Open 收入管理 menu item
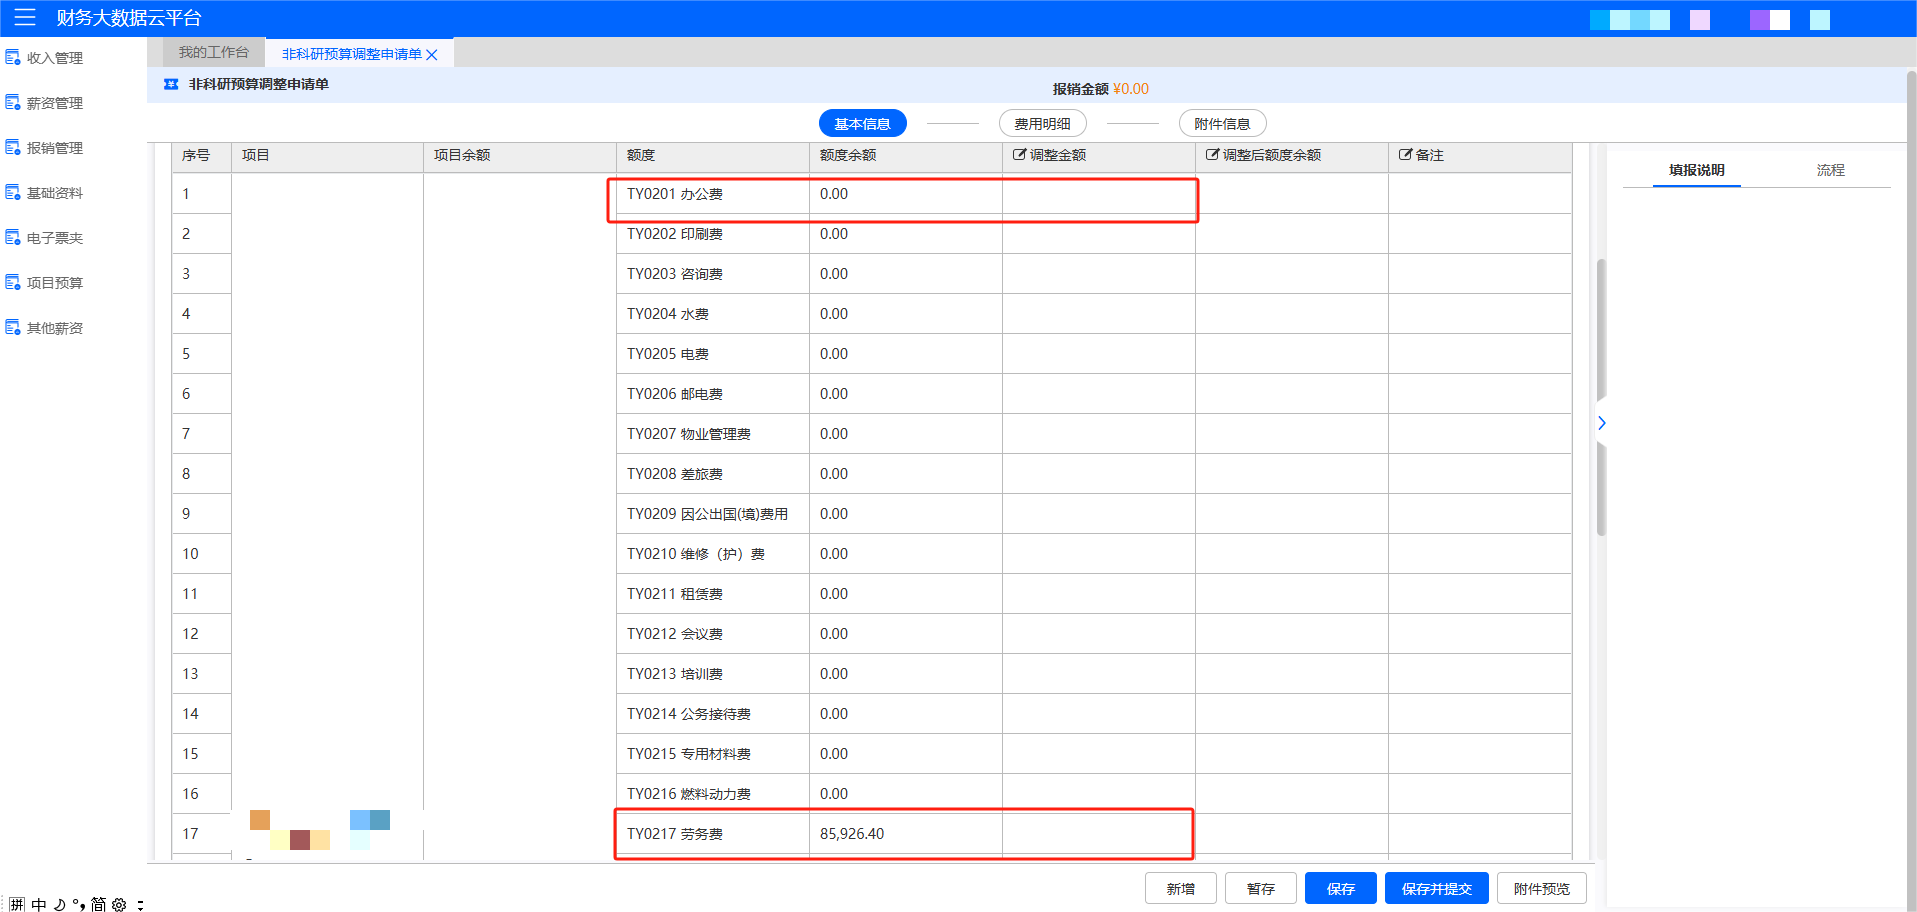1917x912 pixels. tap(55, 58)
